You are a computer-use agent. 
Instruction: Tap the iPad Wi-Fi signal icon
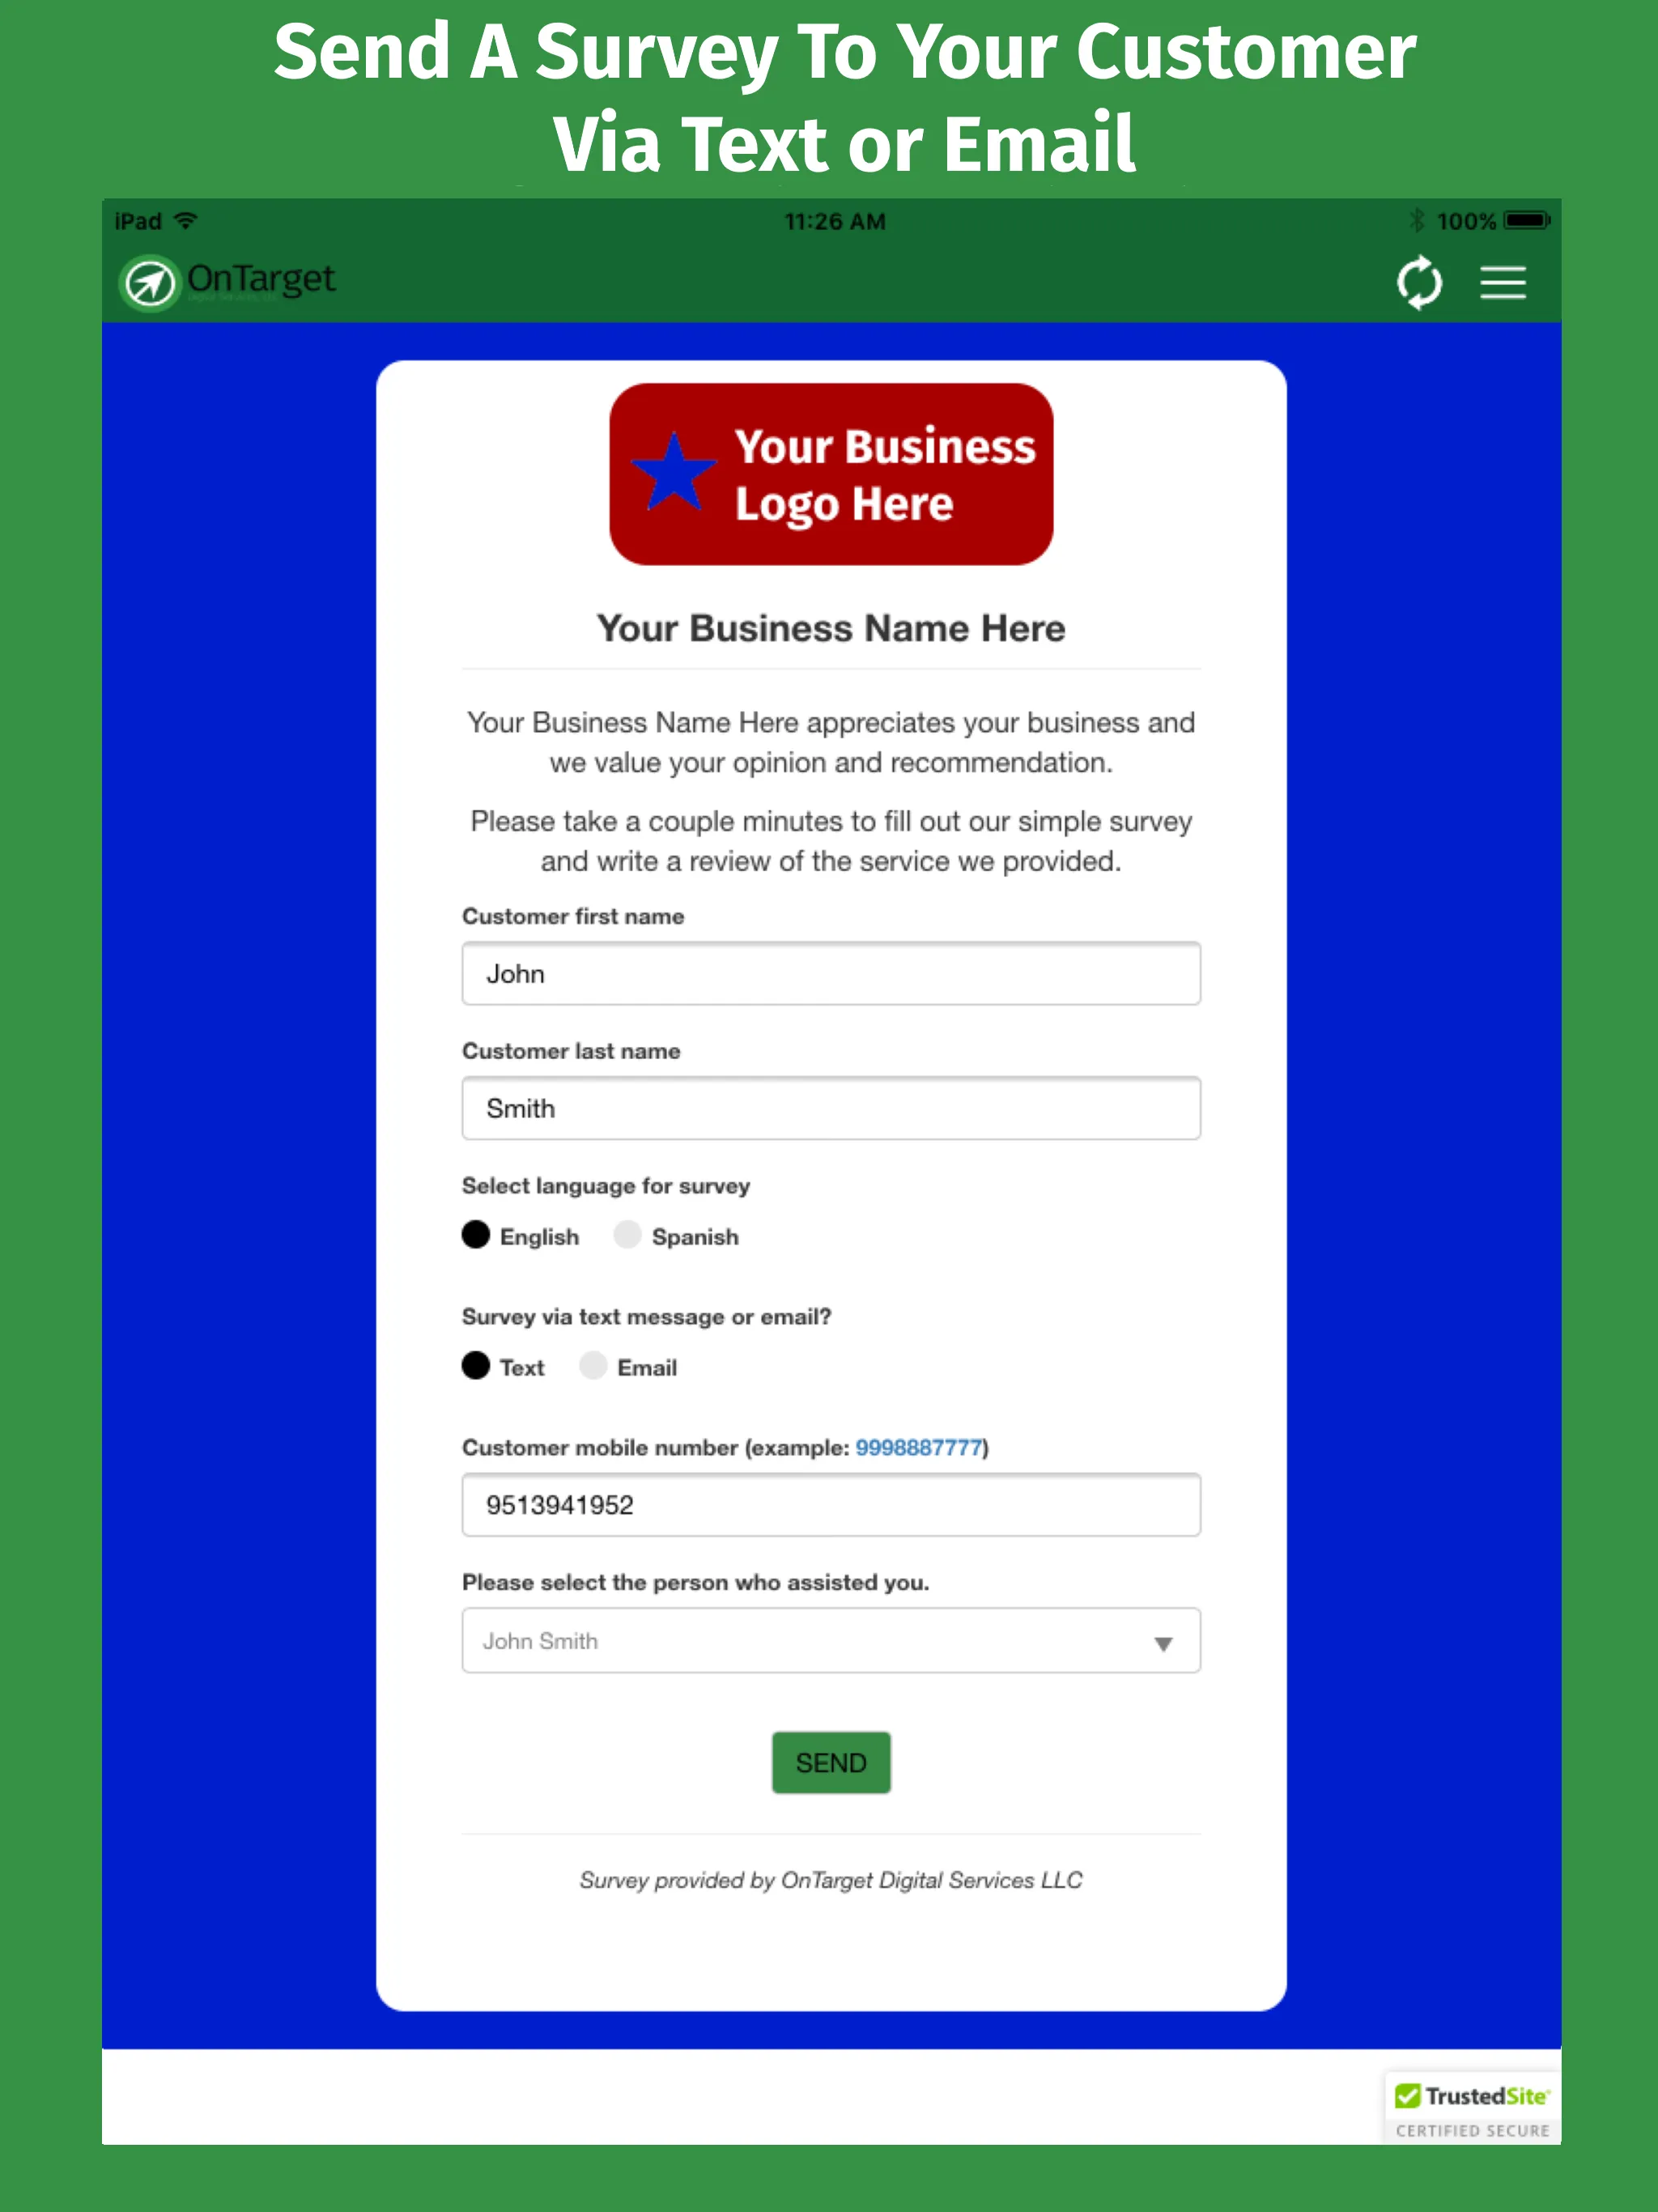click(192, 219)
